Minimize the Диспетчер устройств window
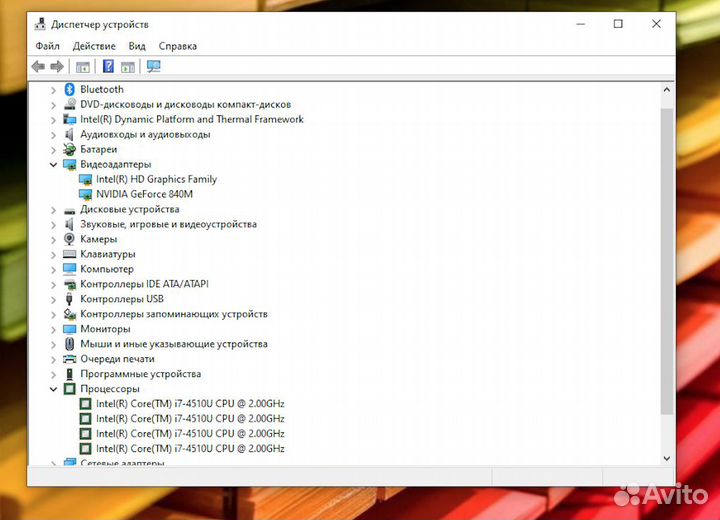The image size is (720, 520). 581,24
